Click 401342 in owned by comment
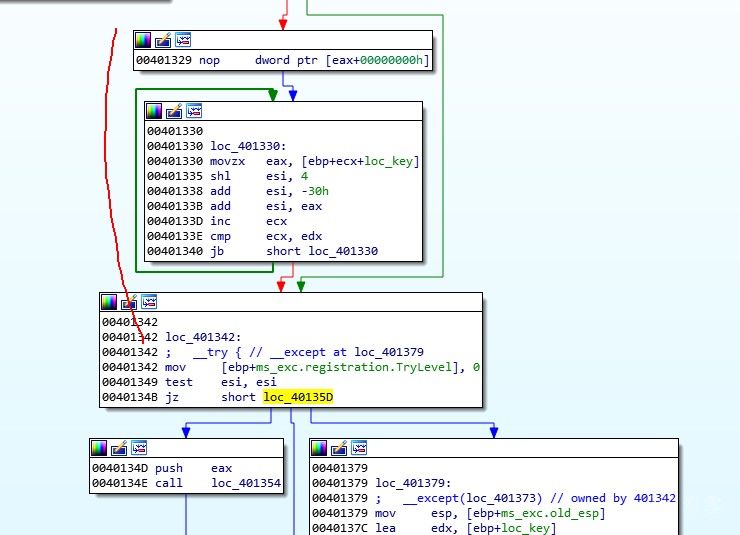740x535 pixels. pos(655,499)
